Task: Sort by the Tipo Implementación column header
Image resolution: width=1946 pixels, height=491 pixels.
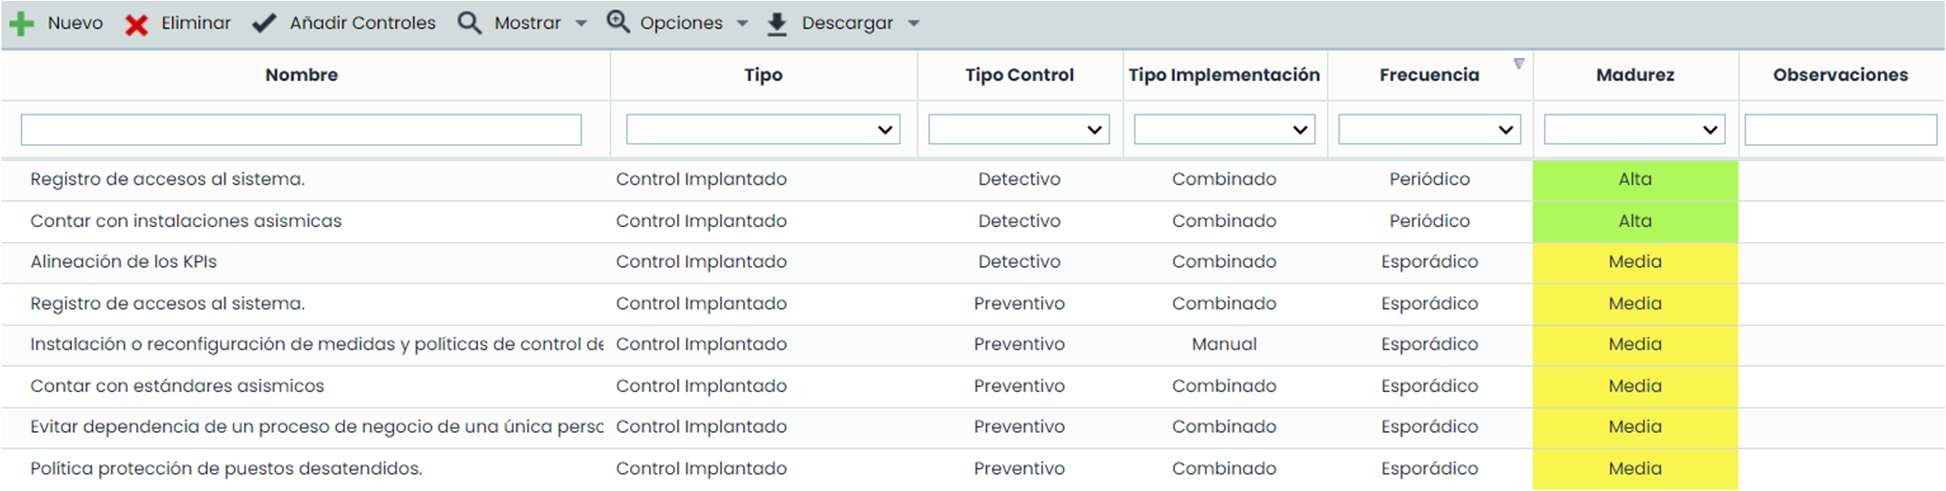Action: pos(1224,75)
